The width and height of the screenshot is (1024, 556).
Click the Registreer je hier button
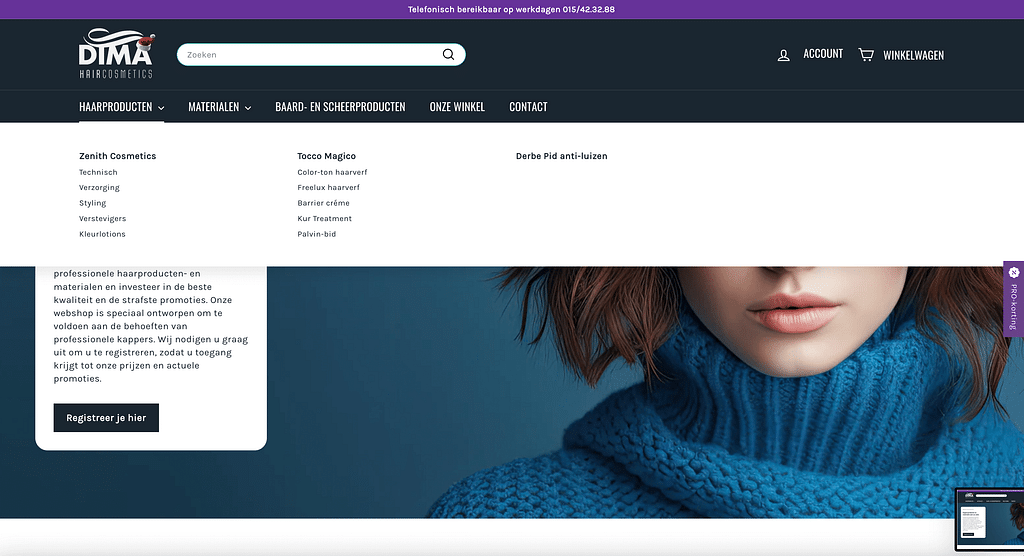106,418
